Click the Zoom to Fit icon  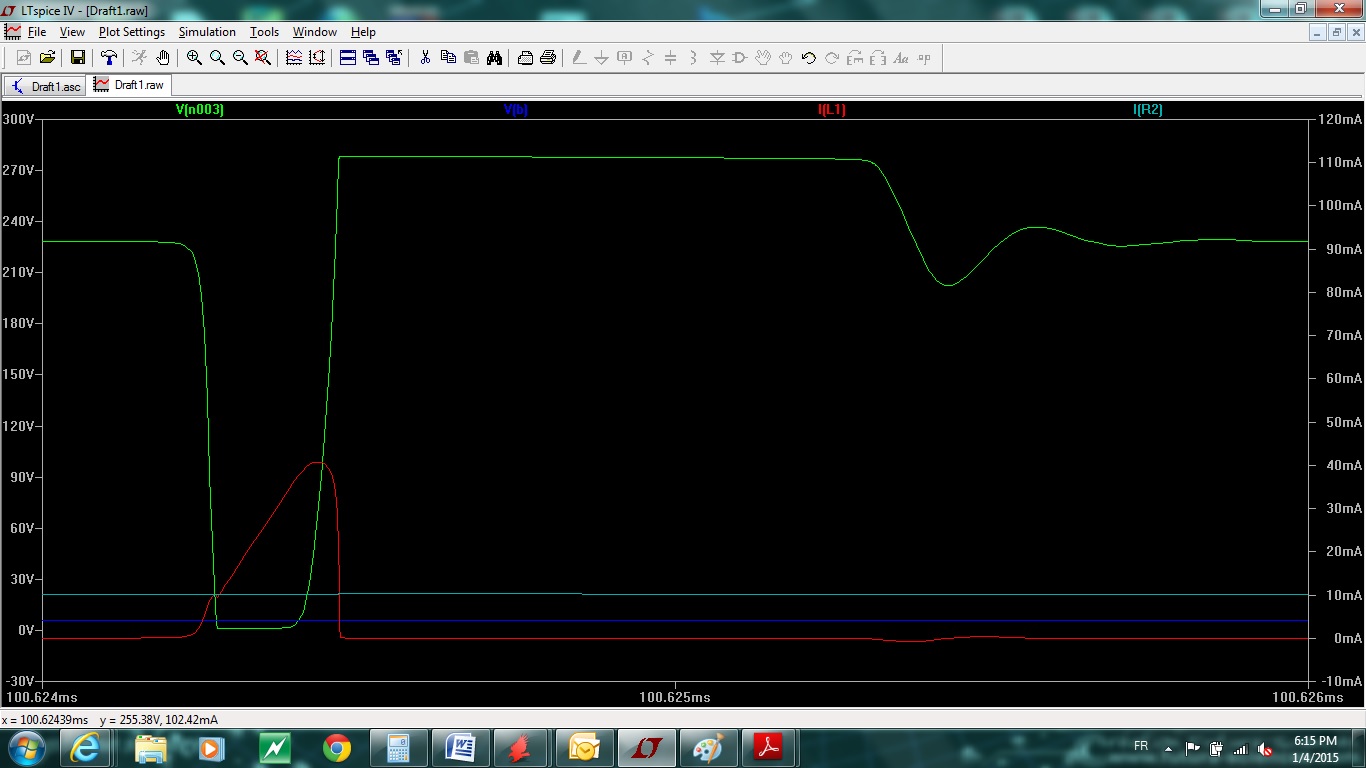[x=263, y=58]
